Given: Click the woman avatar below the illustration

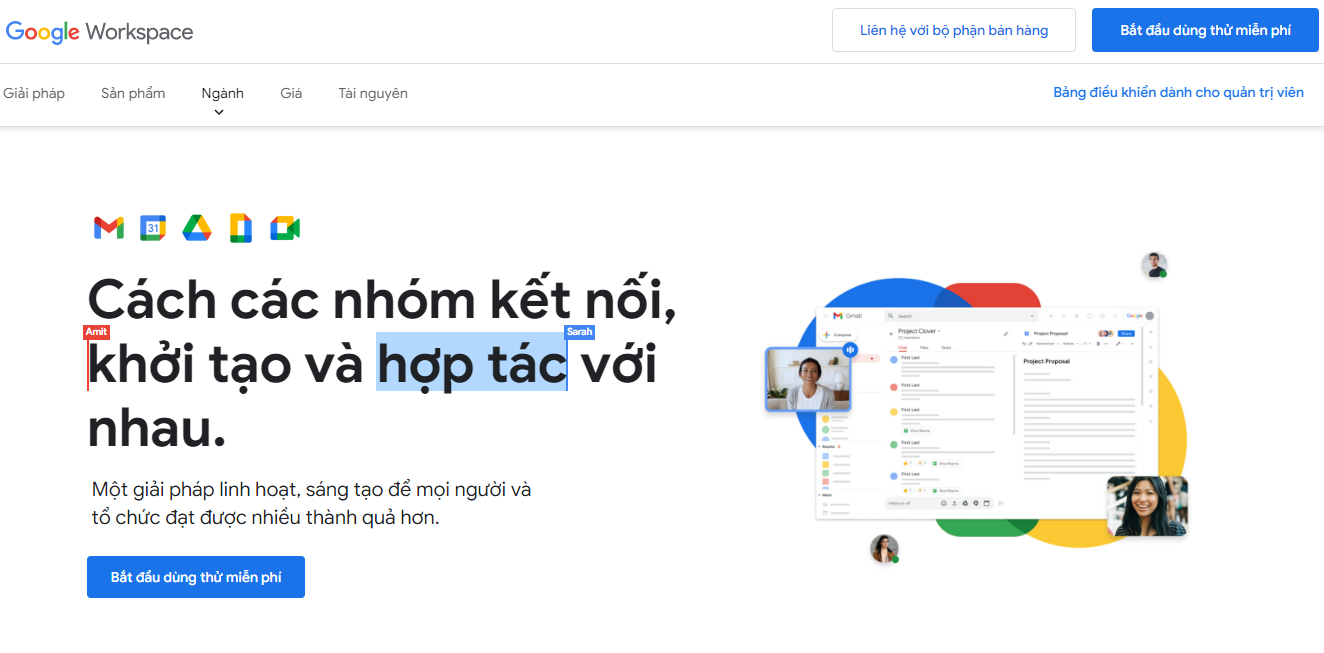Looking at the screenshot, I should tap(884, 549).
